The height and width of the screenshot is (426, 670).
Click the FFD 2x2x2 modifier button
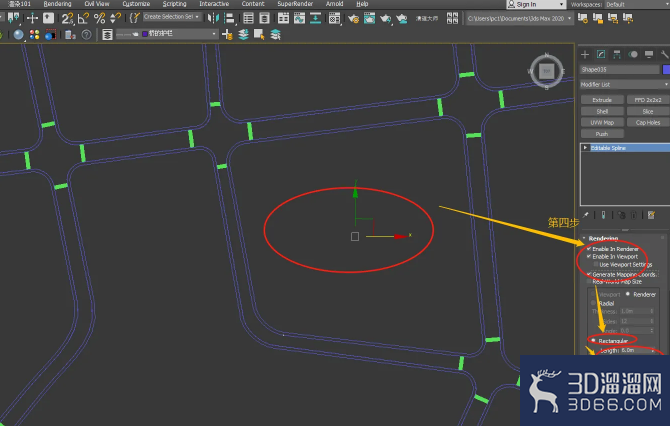pos(648,100)
